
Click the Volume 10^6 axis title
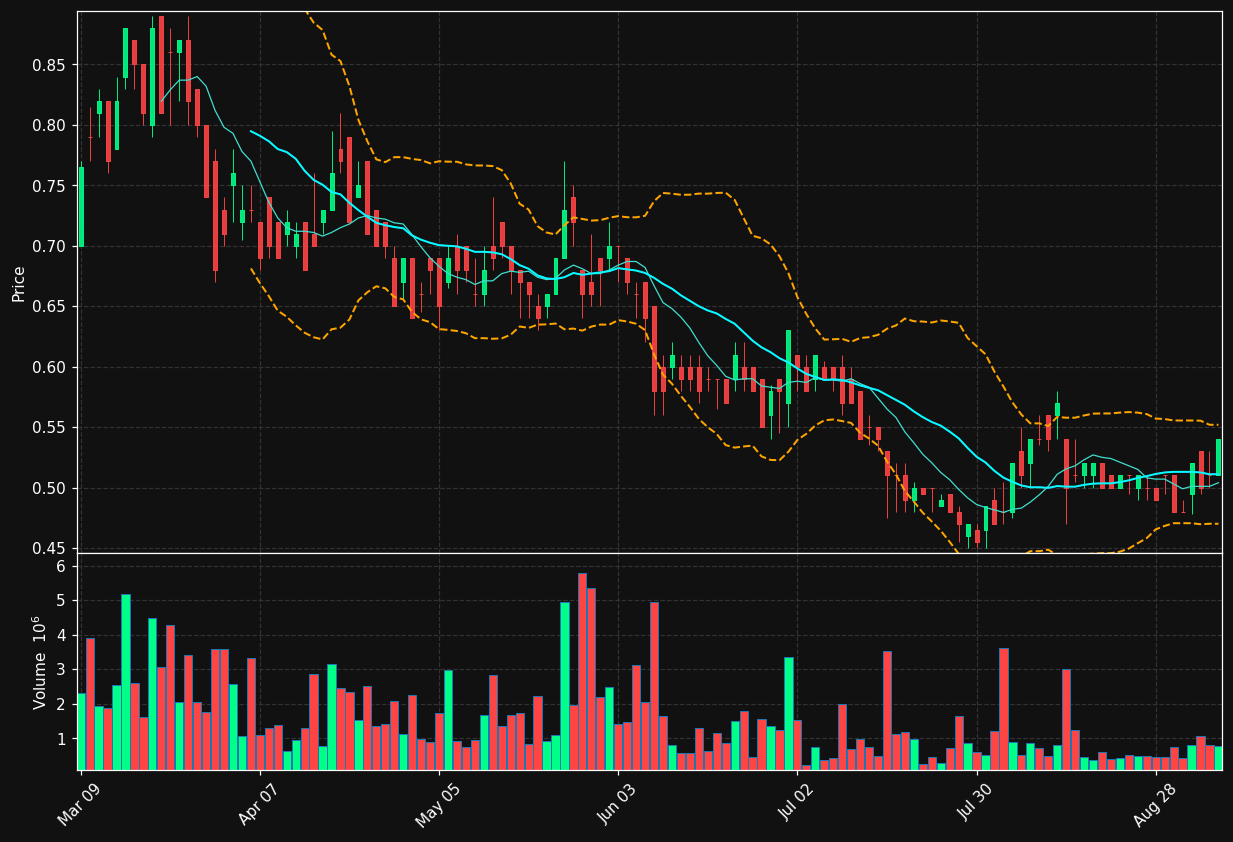click(40, 662)
